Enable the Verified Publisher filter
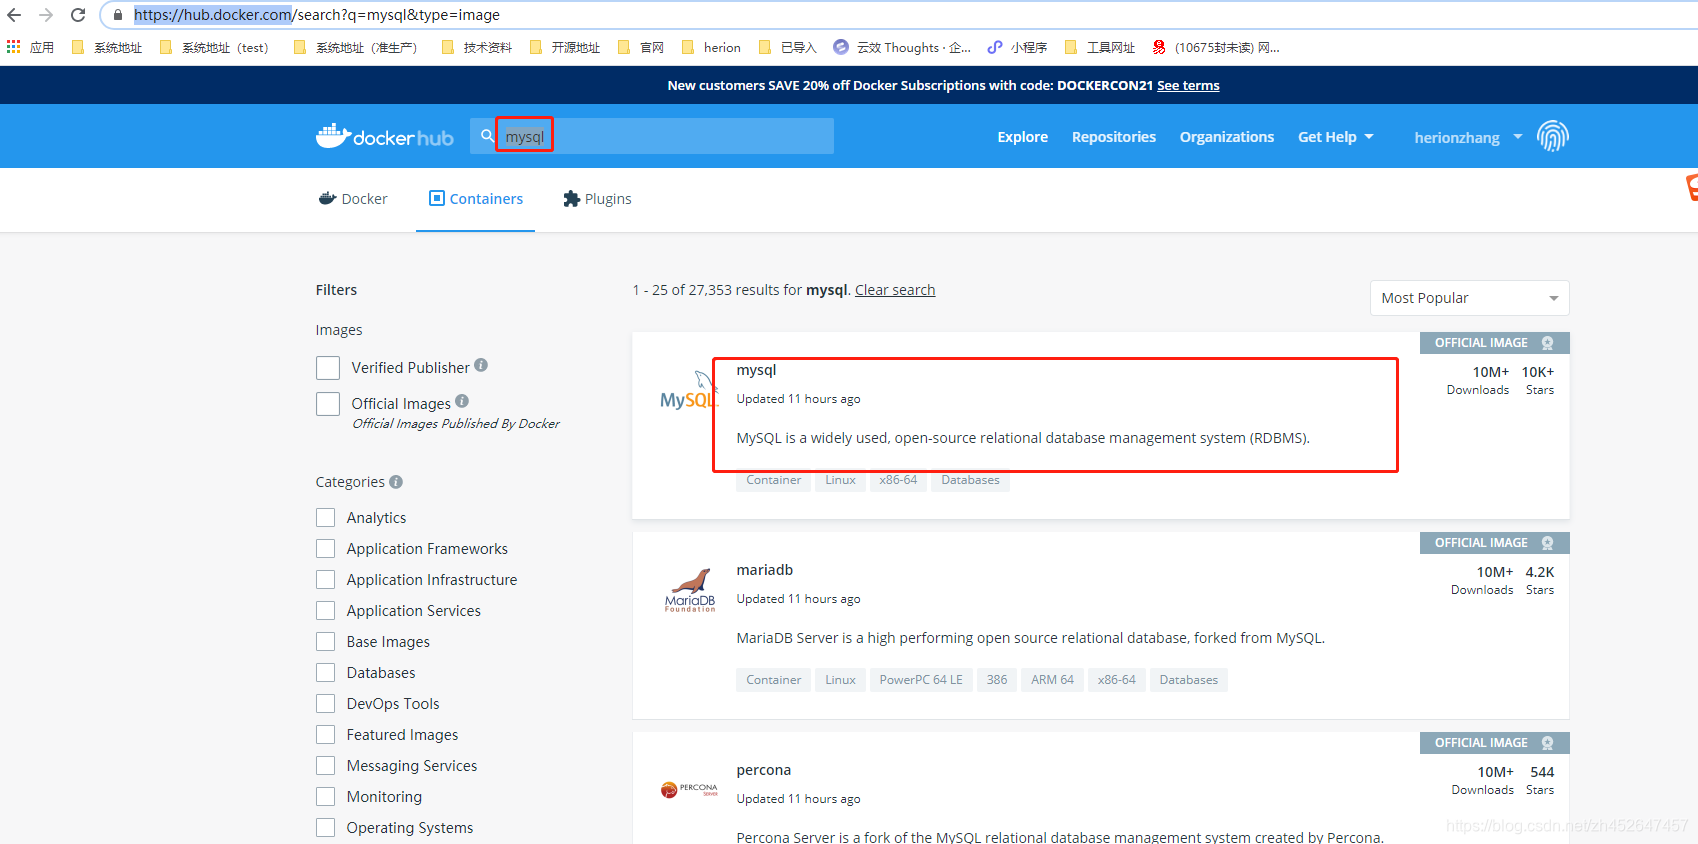The height and width of the screenshot is (844, 1698). pyautogui.click(x=328, y=368)
